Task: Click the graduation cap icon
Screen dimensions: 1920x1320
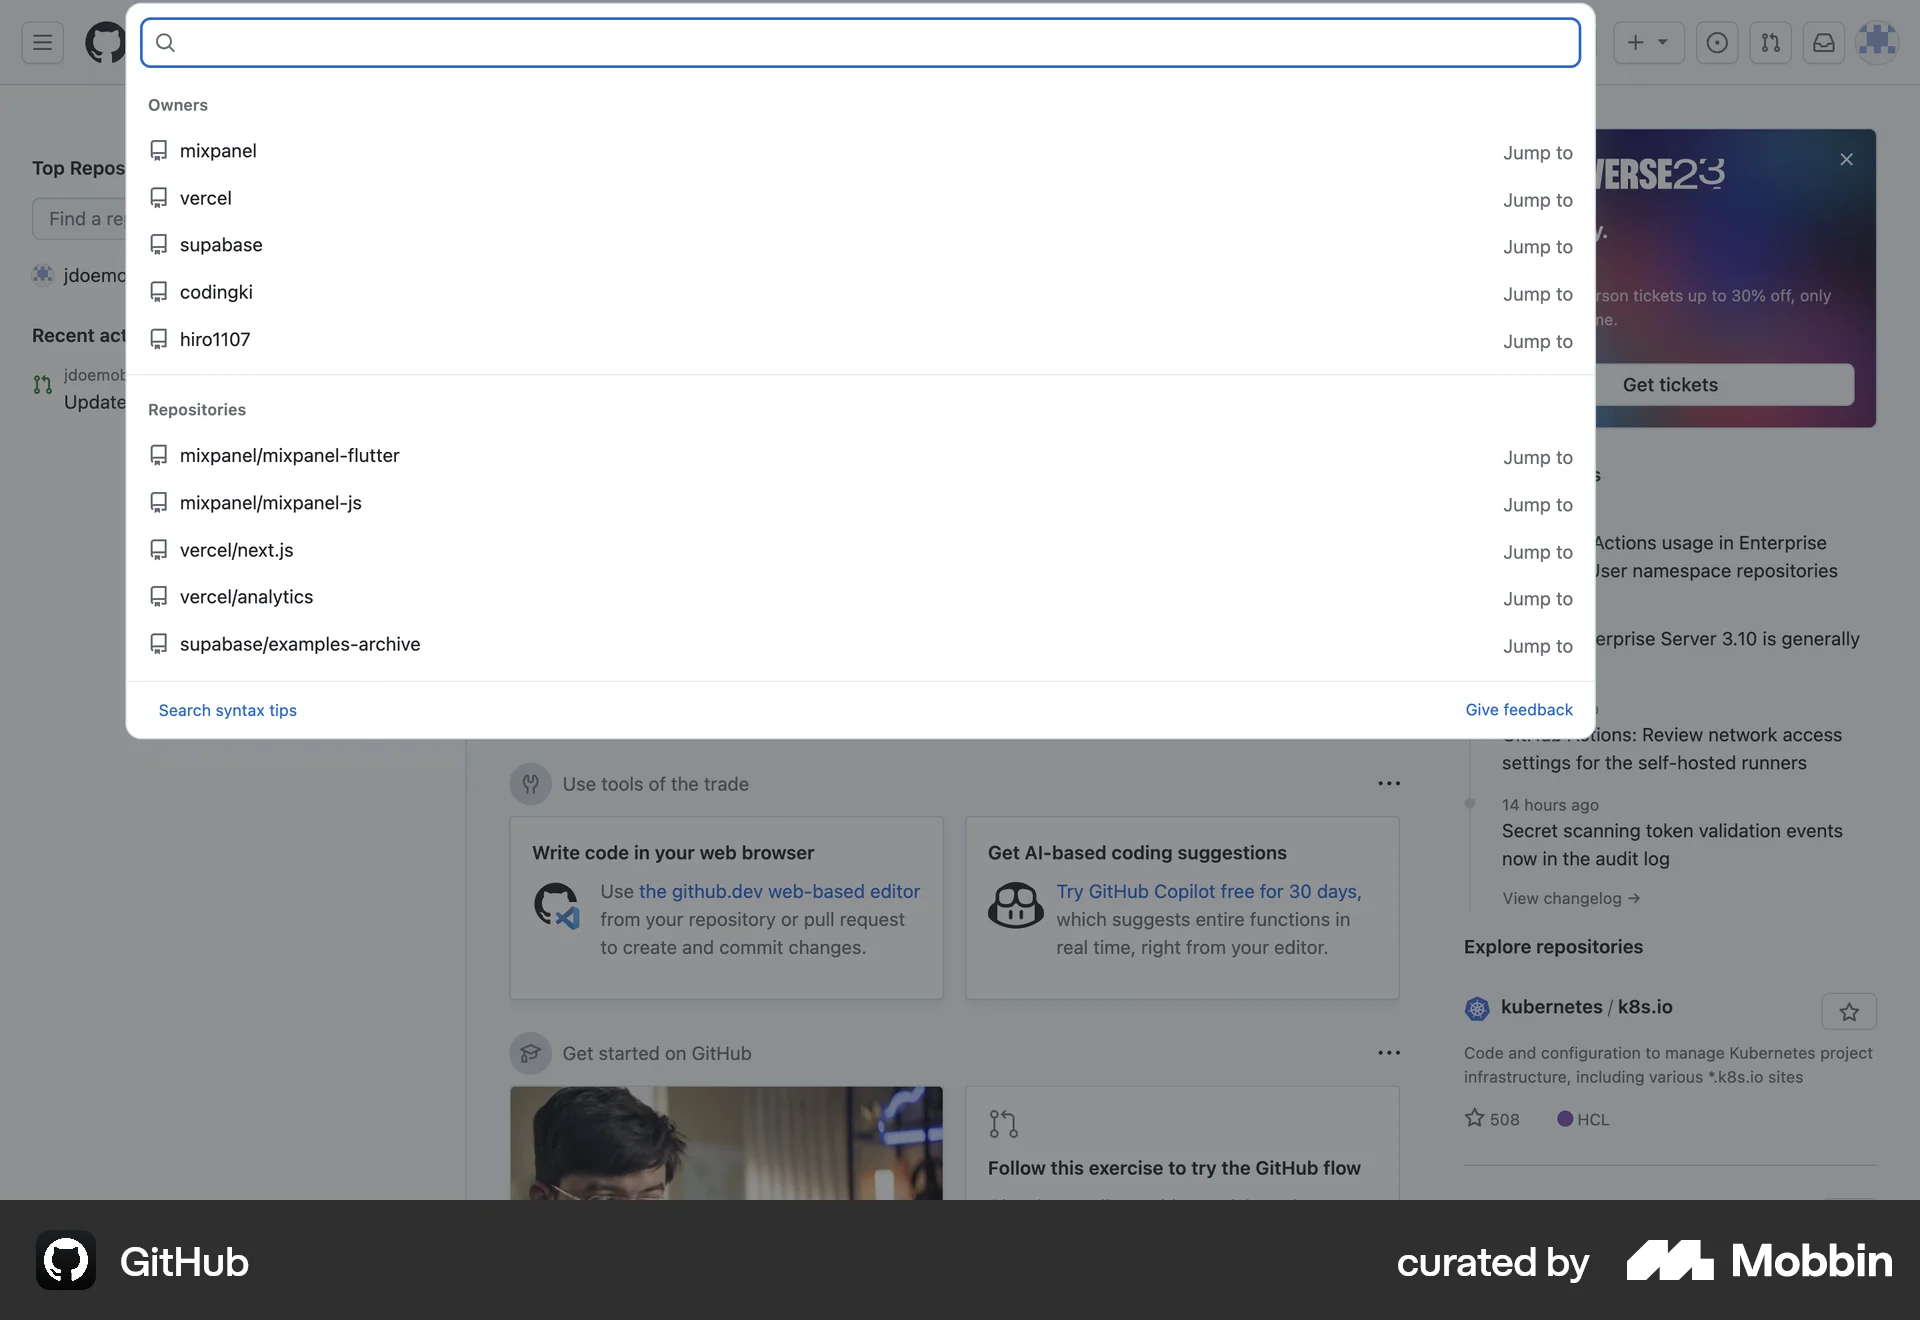Action: coord(530,1053)
